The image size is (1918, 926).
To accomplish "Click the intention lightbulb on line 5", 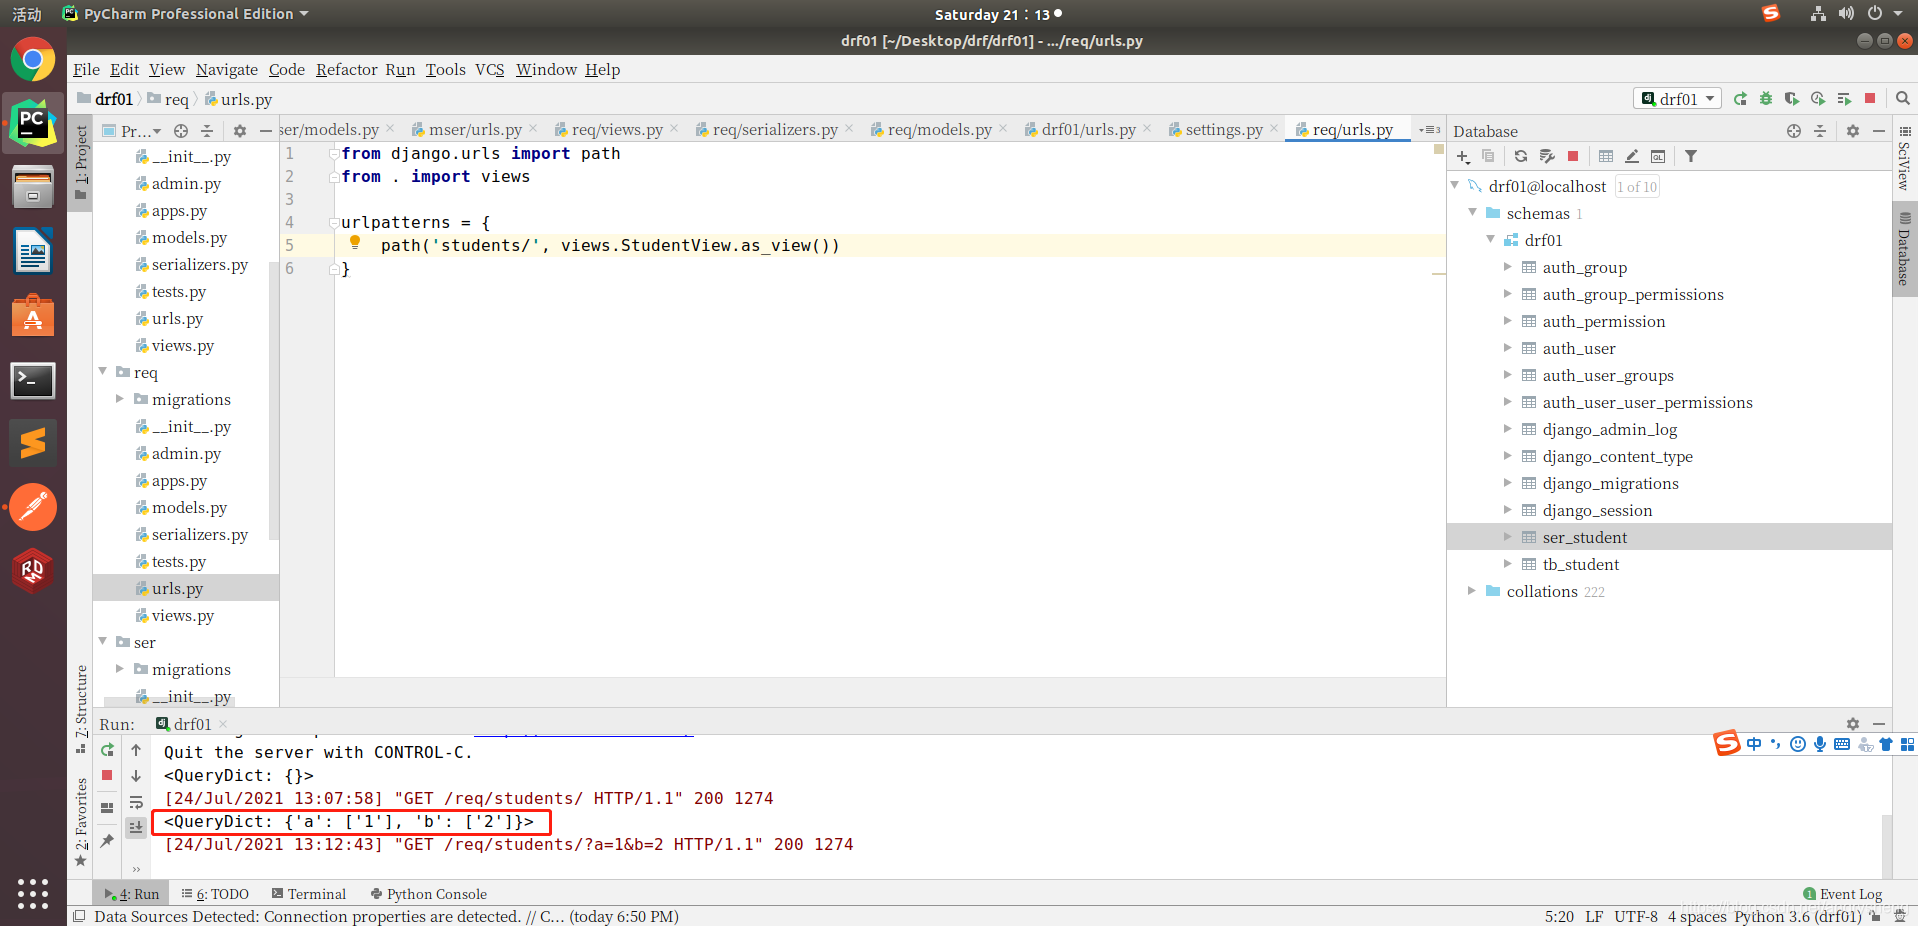I will point(355,243).
